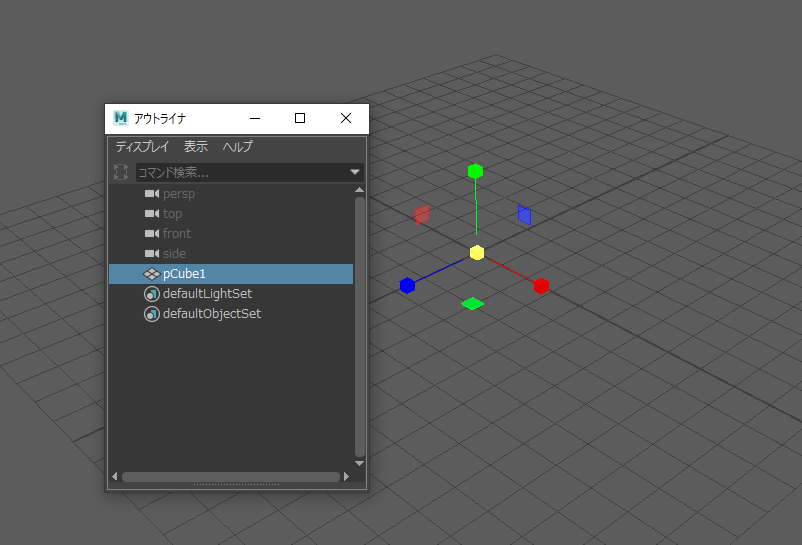
Task: Select pCube1 in the outliner
Action: [x=231, y=274]
